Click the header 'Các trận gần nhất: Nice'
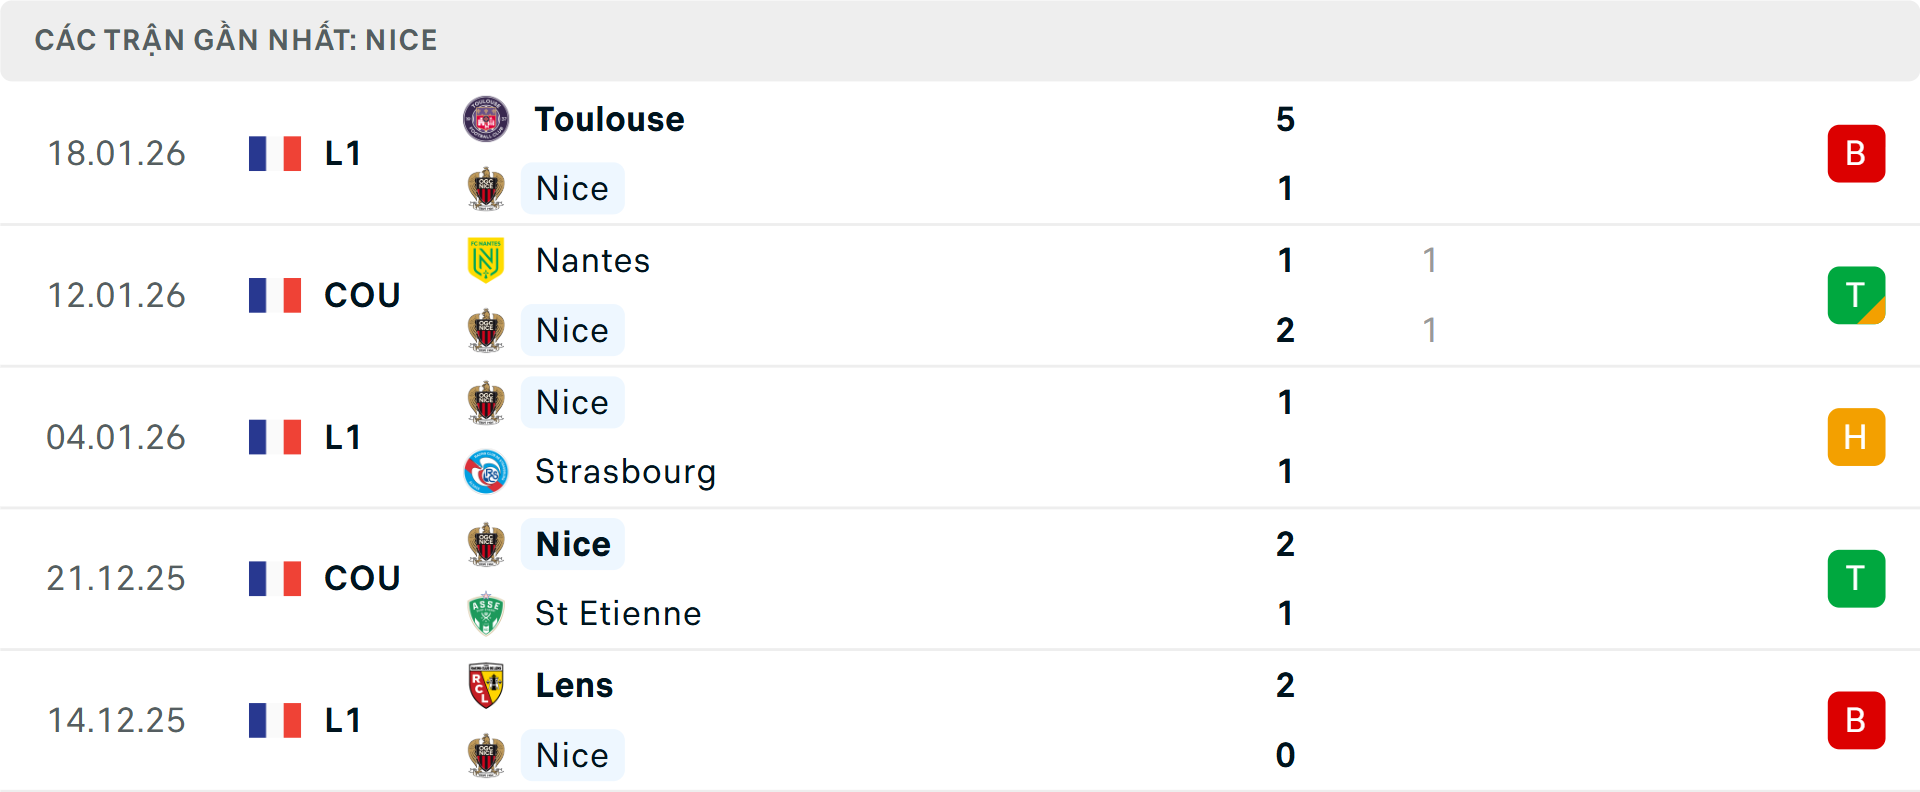Viewport: 1920px width, 792px height. tap(236, 40)
